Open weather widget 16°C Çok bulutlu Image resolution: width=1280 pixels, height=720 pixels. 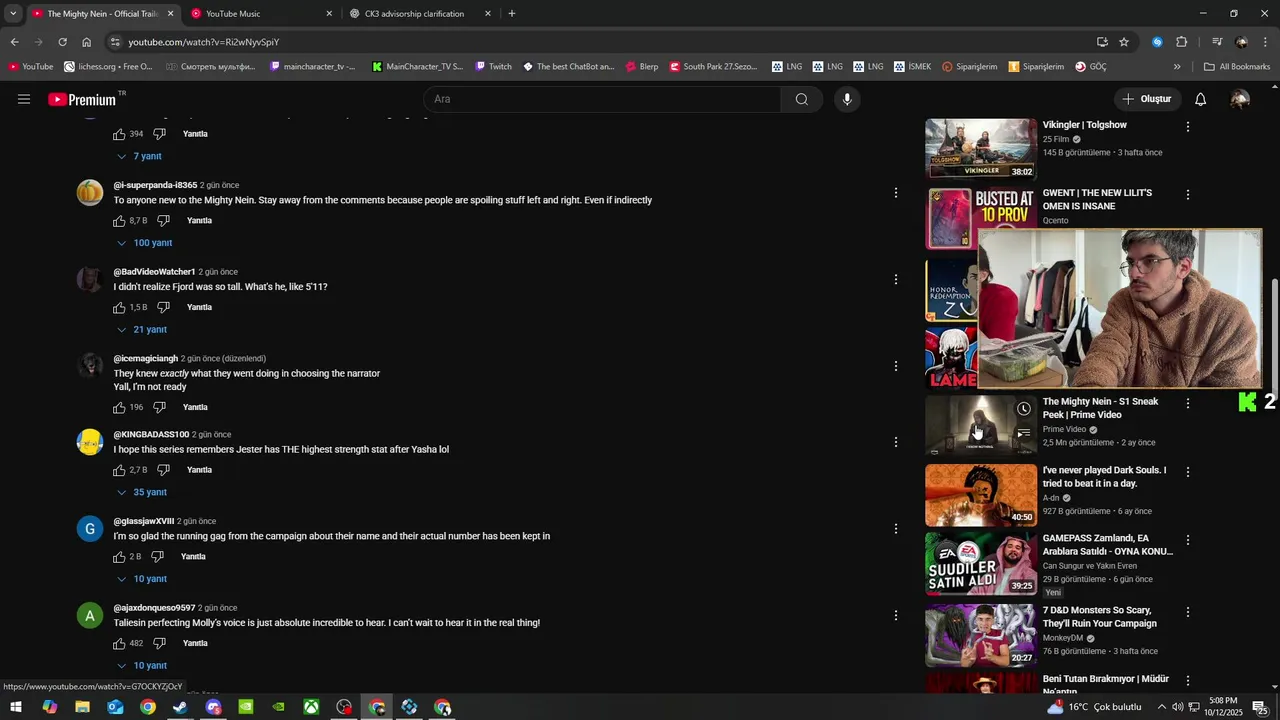point(1094,707)
